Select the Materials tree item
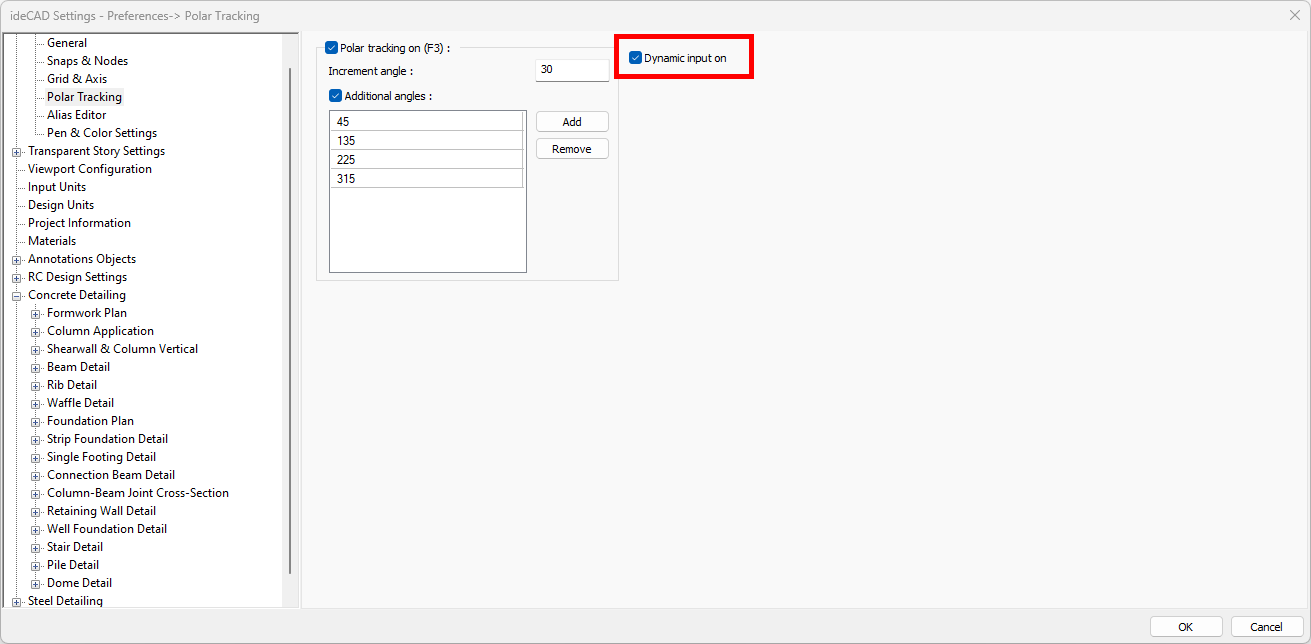Screen dimensions: 1311x644 52,241
